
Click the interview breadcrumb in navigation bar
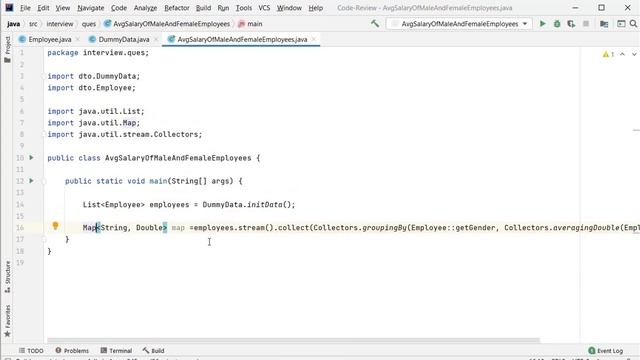(x=60, y=24)
